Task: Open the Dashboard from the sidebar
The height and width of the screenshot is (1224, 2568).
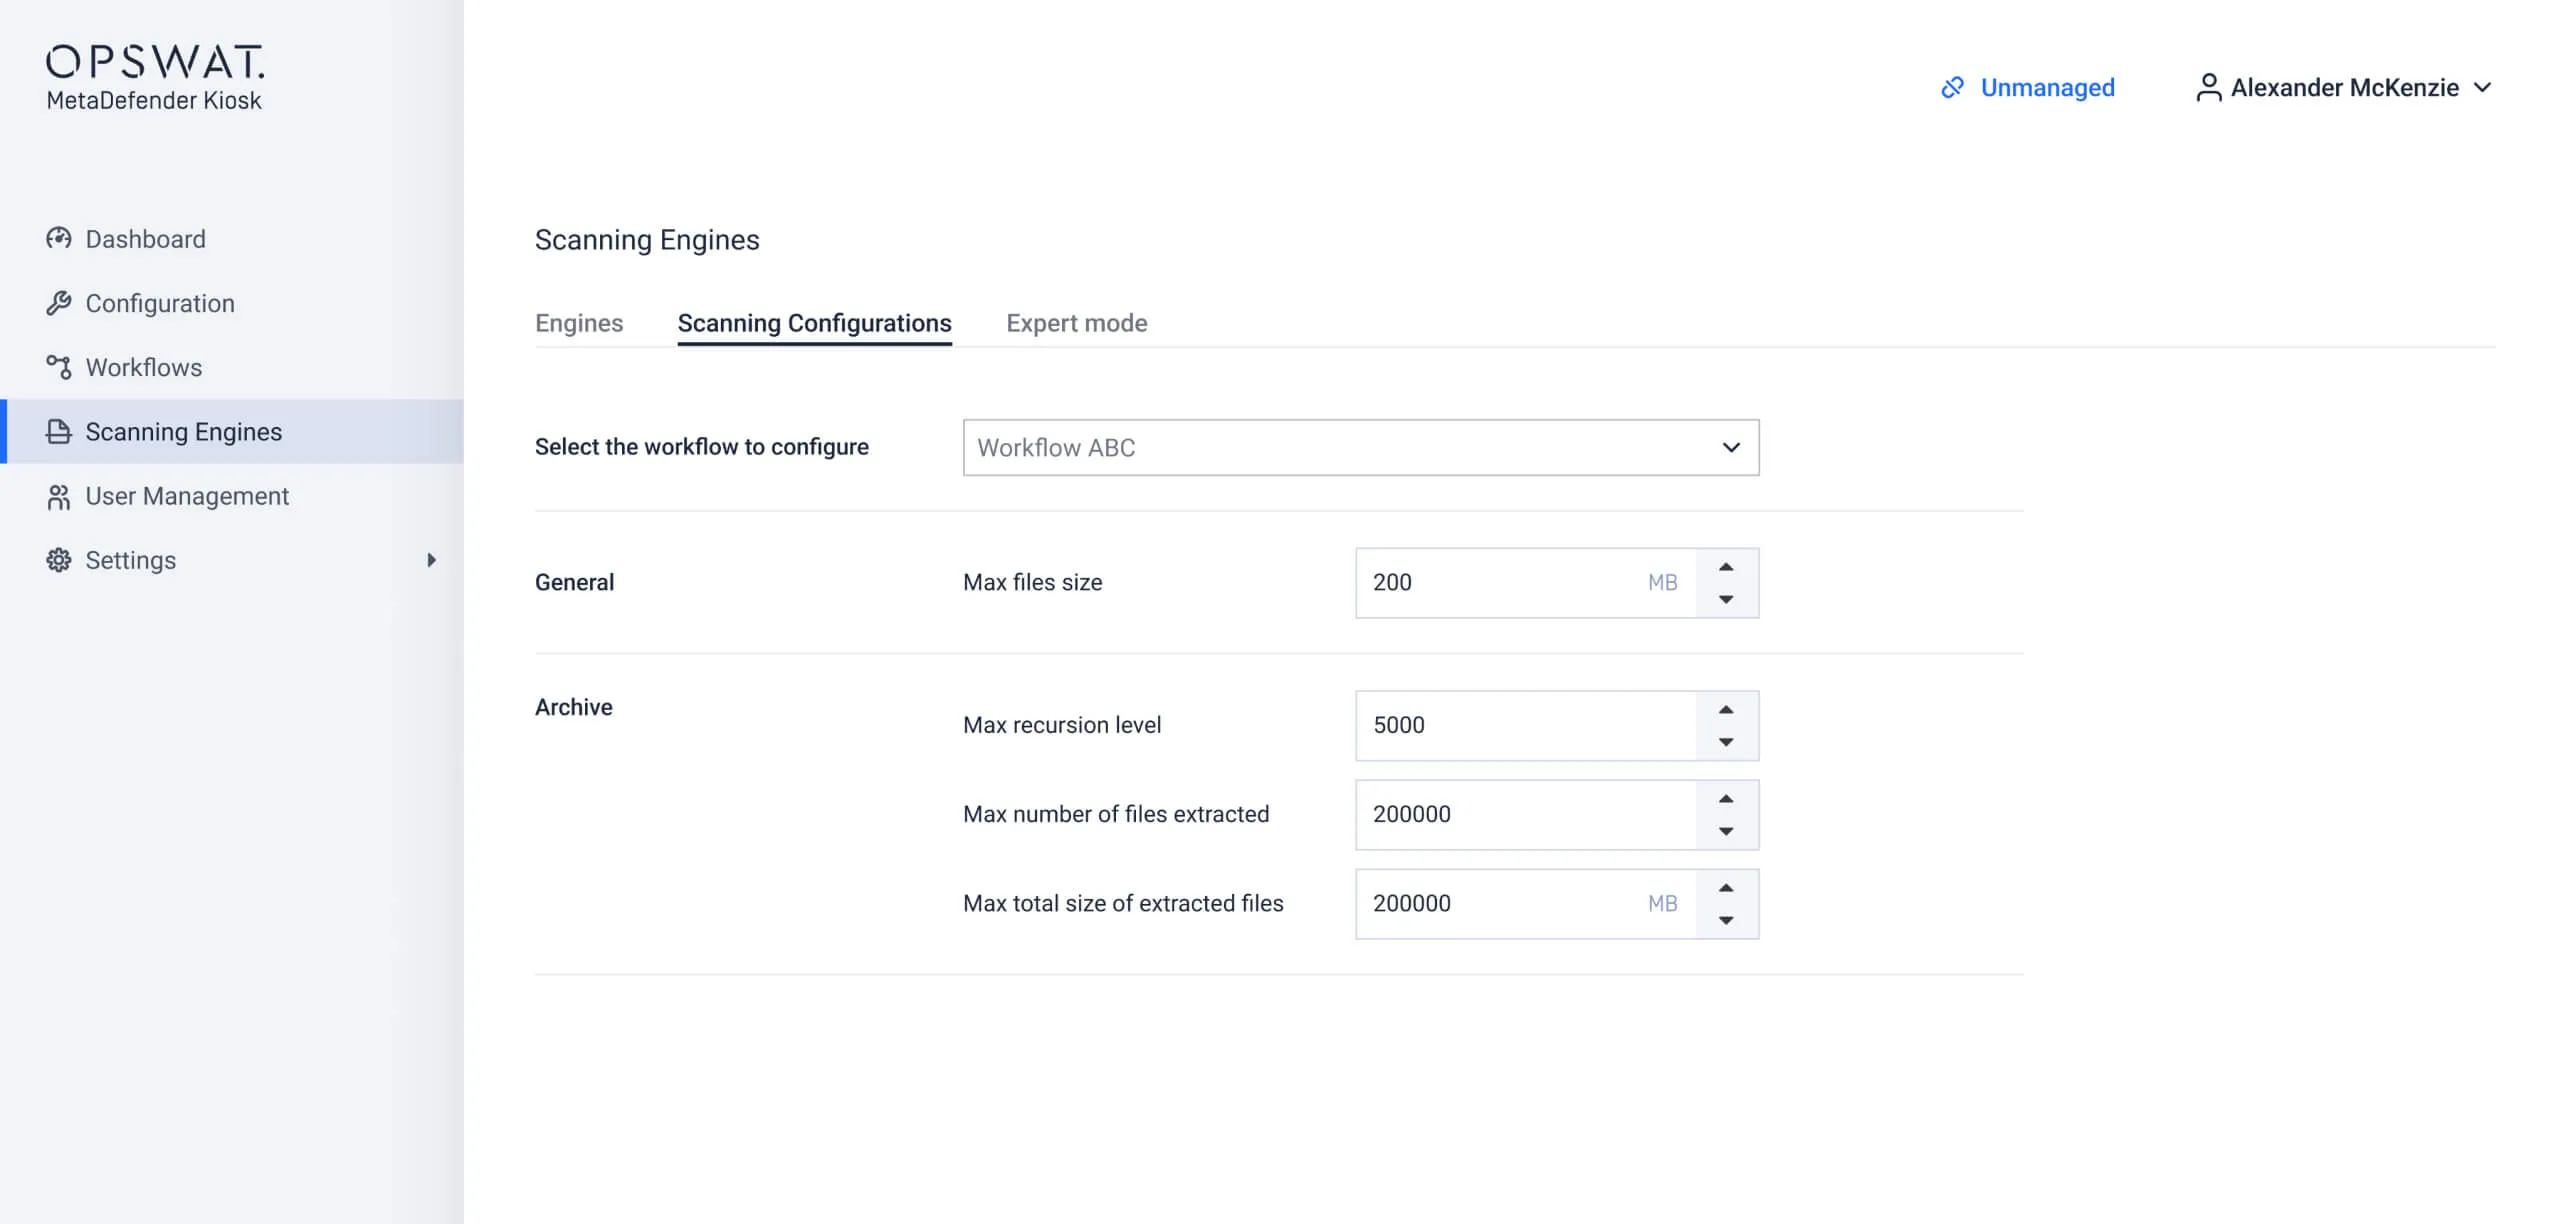Action: click(x=59, y=239)
